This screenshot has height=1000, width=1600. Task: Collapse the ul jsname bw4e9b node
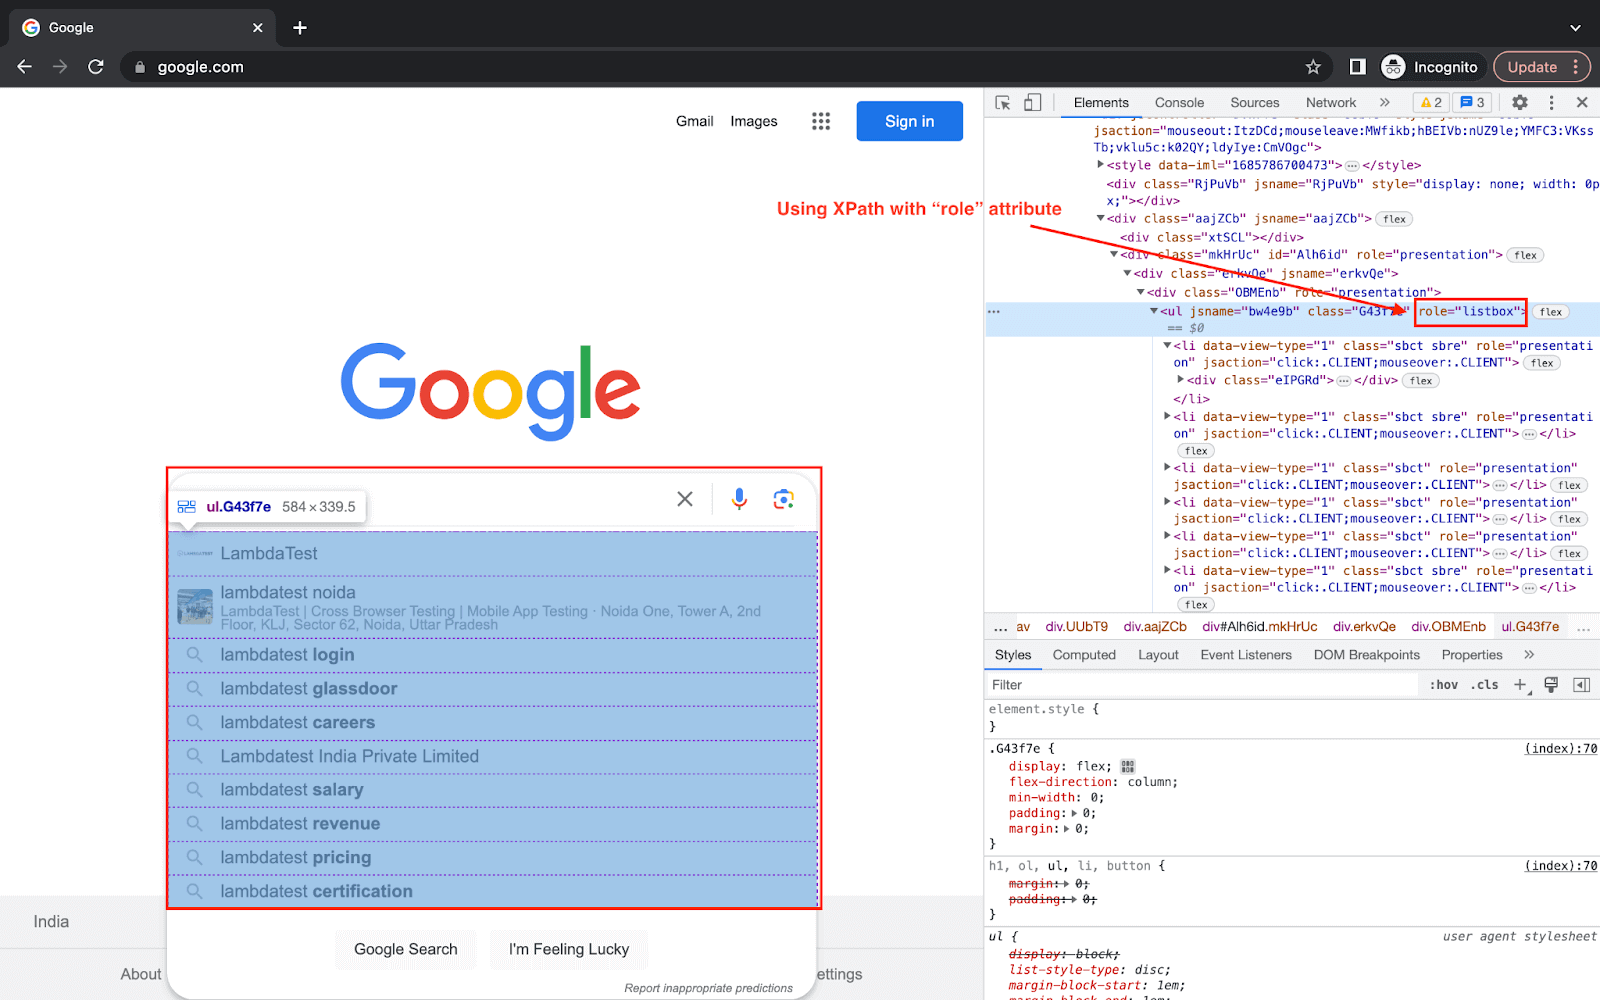pos(1154,311)
